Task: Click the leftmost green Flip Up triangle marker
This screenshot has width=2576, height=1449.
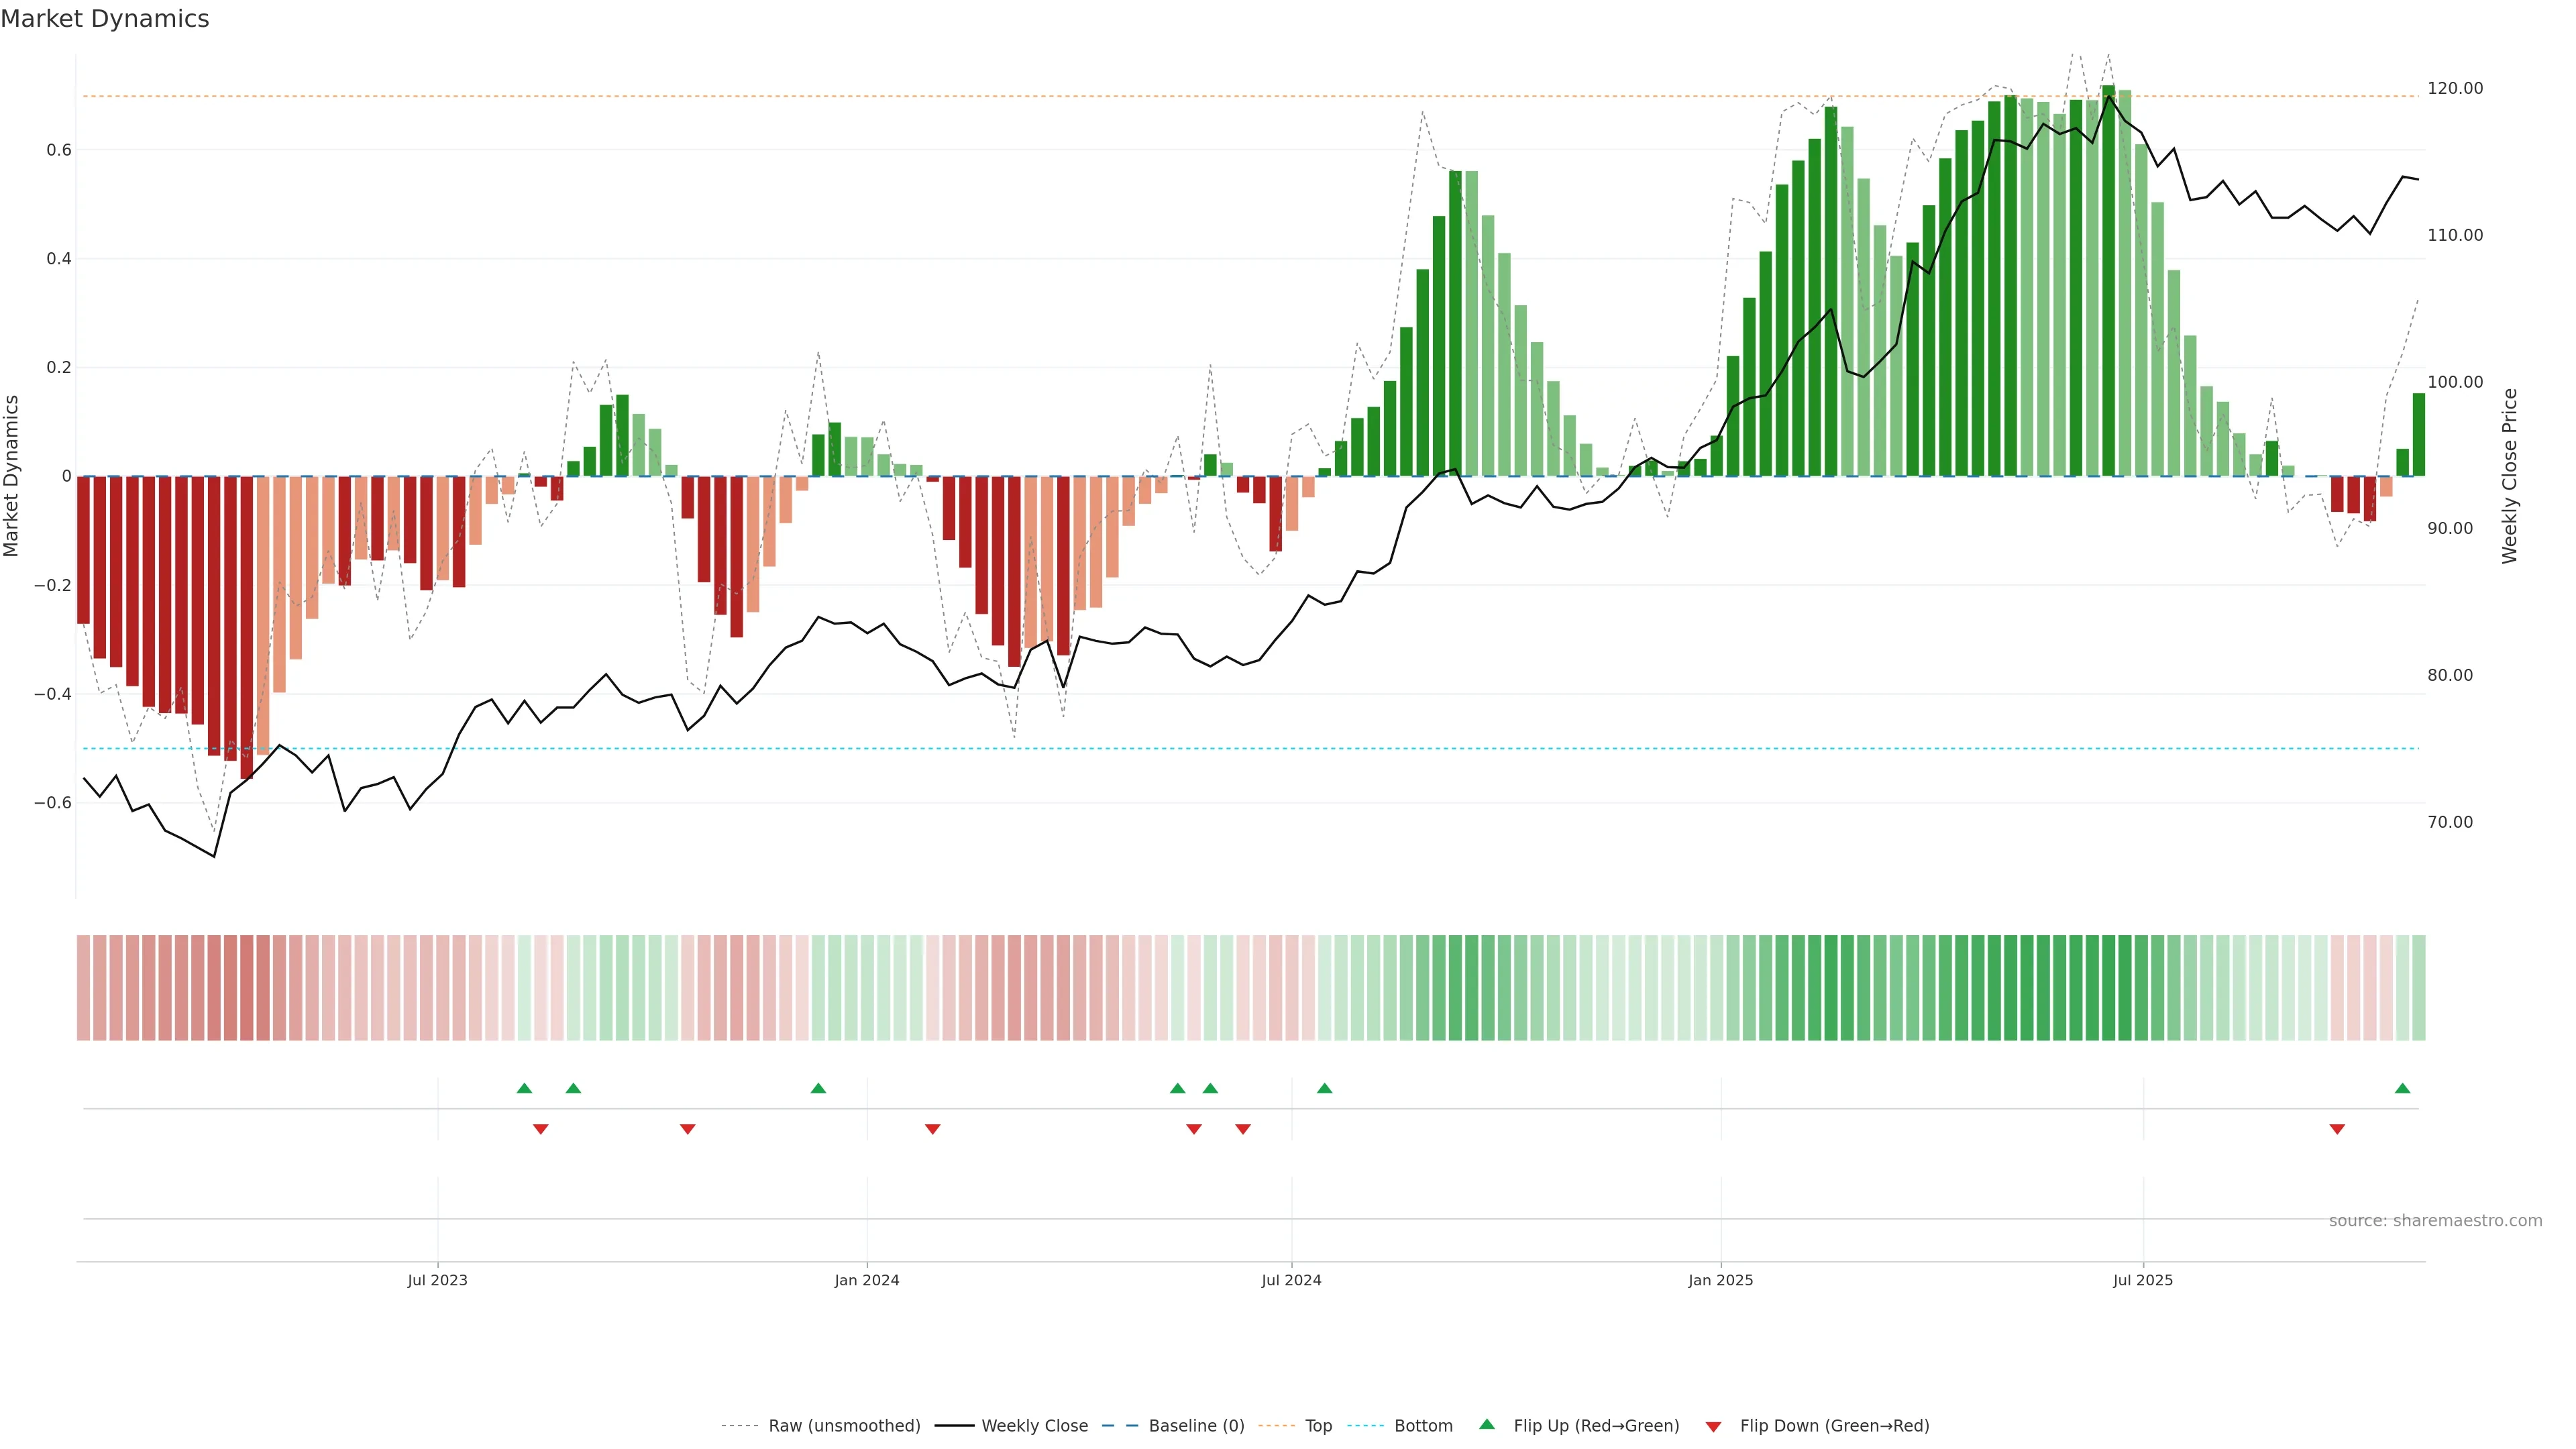Action: pyautogui.click(x=524, y=1088)
